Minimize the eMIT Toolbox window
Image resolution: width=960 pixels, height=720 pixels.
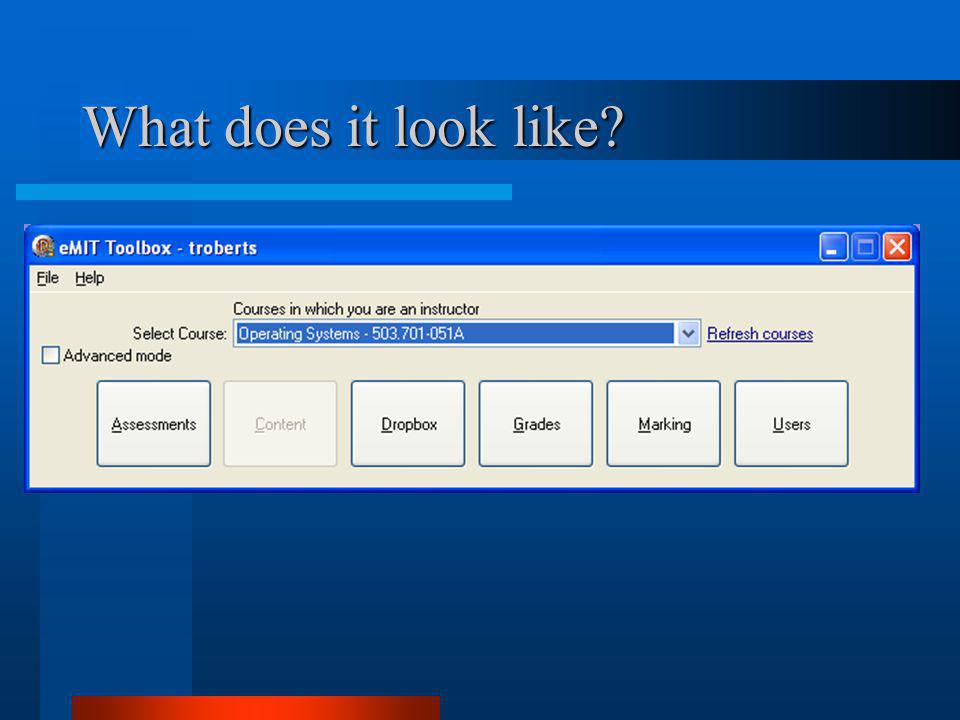pyautogui.click(x=833, y=247)
